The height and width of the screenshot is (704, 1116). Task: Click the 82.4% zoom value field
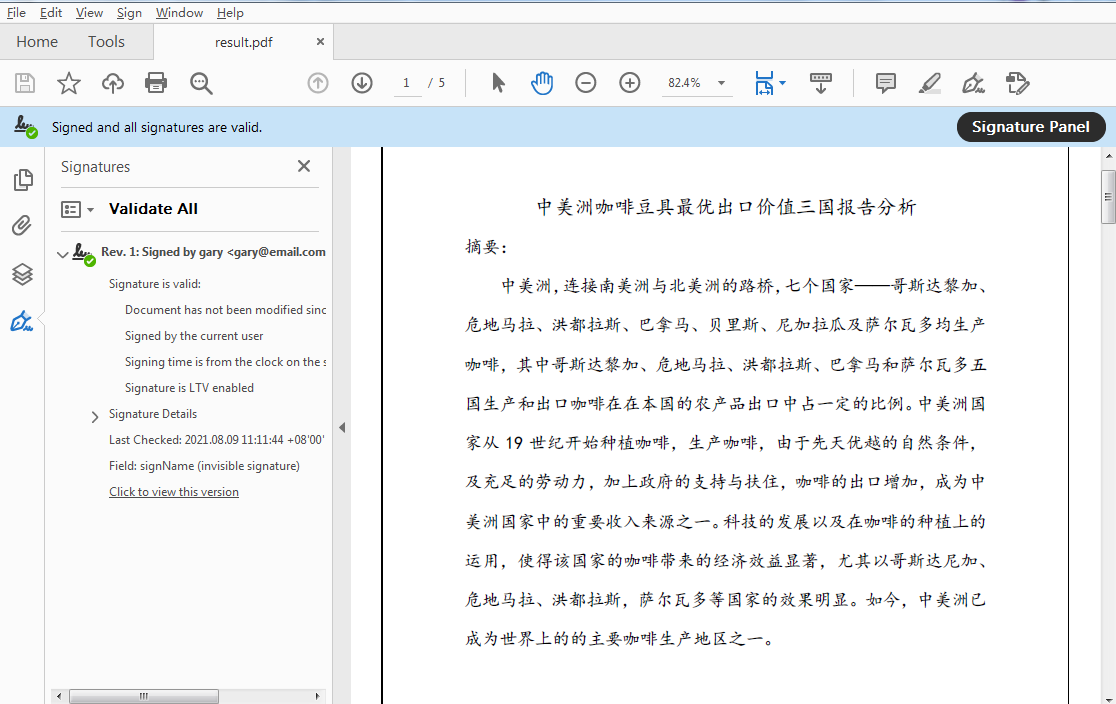click(685, 83)
